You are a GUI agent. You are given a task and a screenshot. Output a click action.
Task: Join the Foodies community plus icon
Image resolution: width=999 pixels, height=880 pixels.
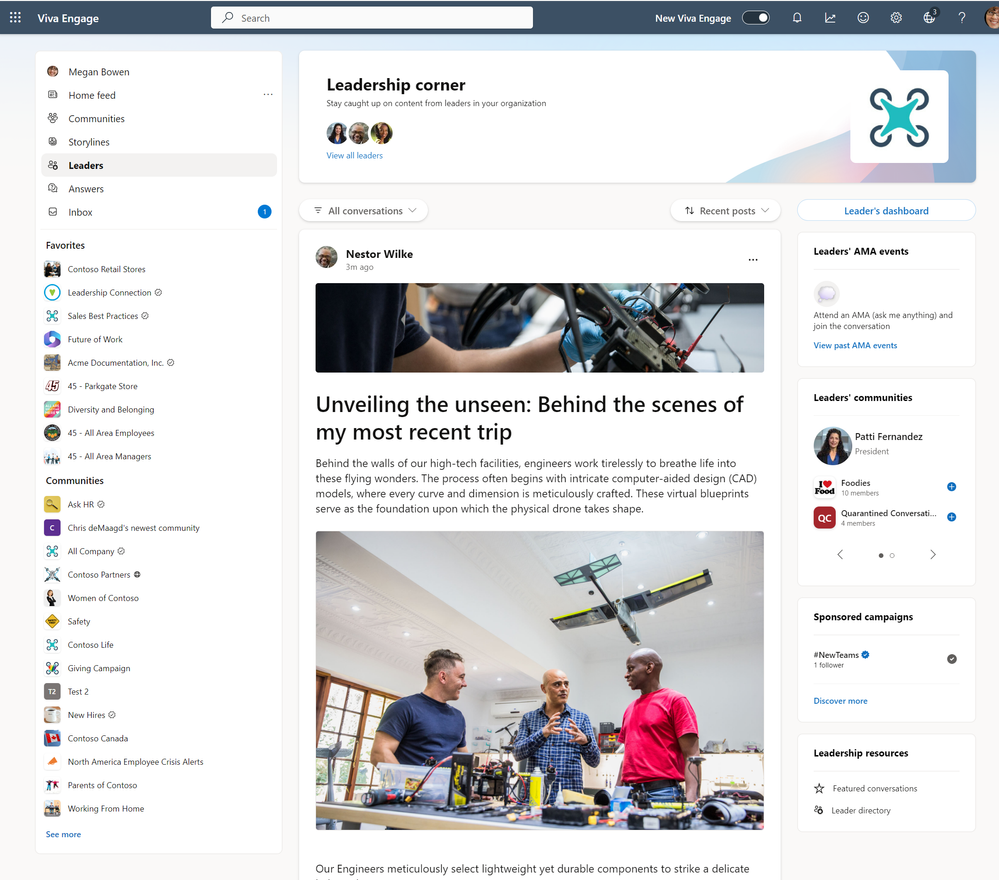(952, 487)
